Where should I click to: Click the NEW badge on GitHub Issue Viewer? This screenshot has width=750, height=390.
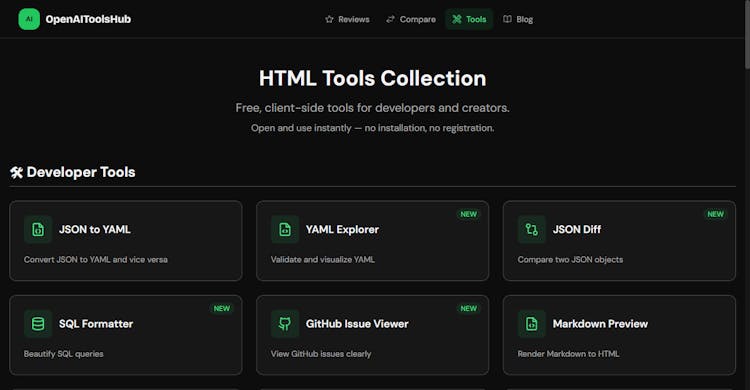(469, 309)
